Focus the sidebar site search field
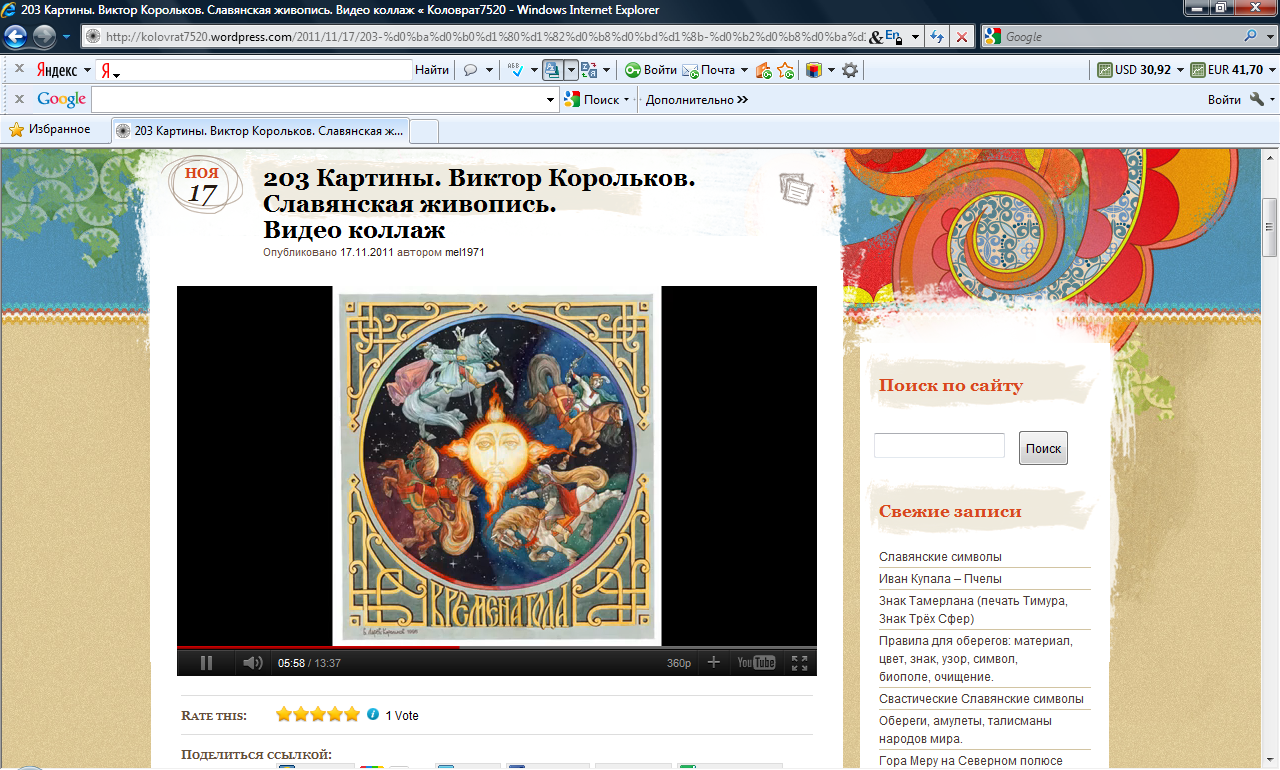Screen dimensions: 1280x770 tap(939, 446)
